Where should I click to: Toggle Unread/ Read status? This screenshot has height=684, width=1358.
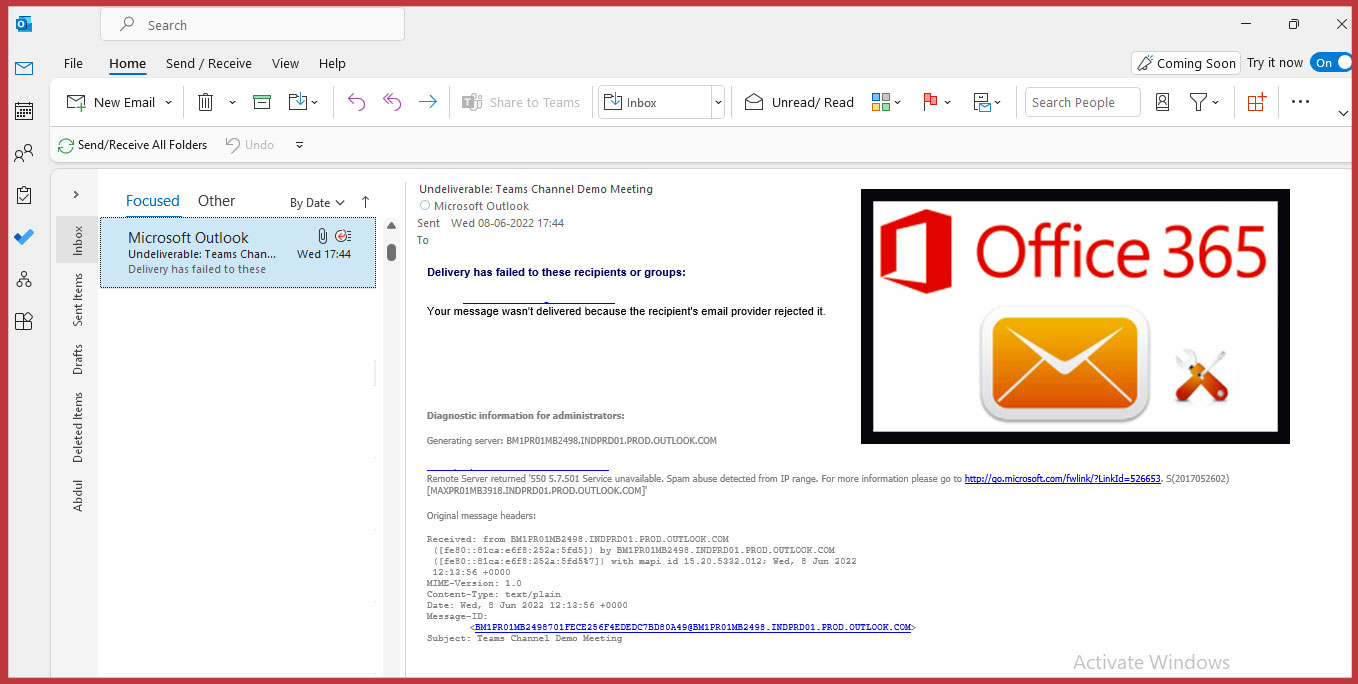pyautogui.click(x=799, y=102)
